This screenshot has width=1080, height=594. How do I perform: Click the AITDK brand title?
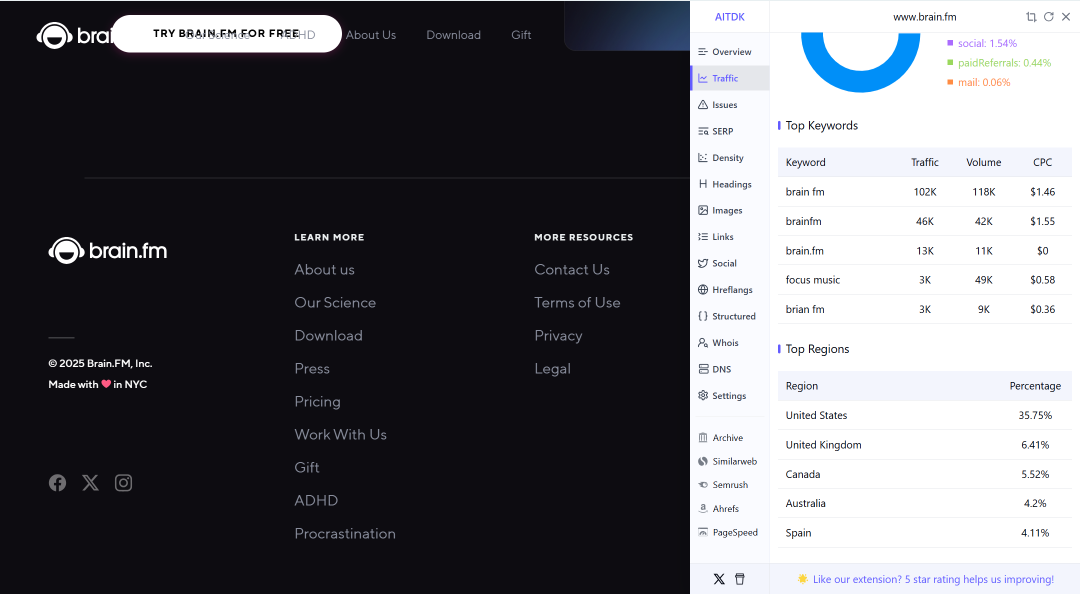(729, 17)
